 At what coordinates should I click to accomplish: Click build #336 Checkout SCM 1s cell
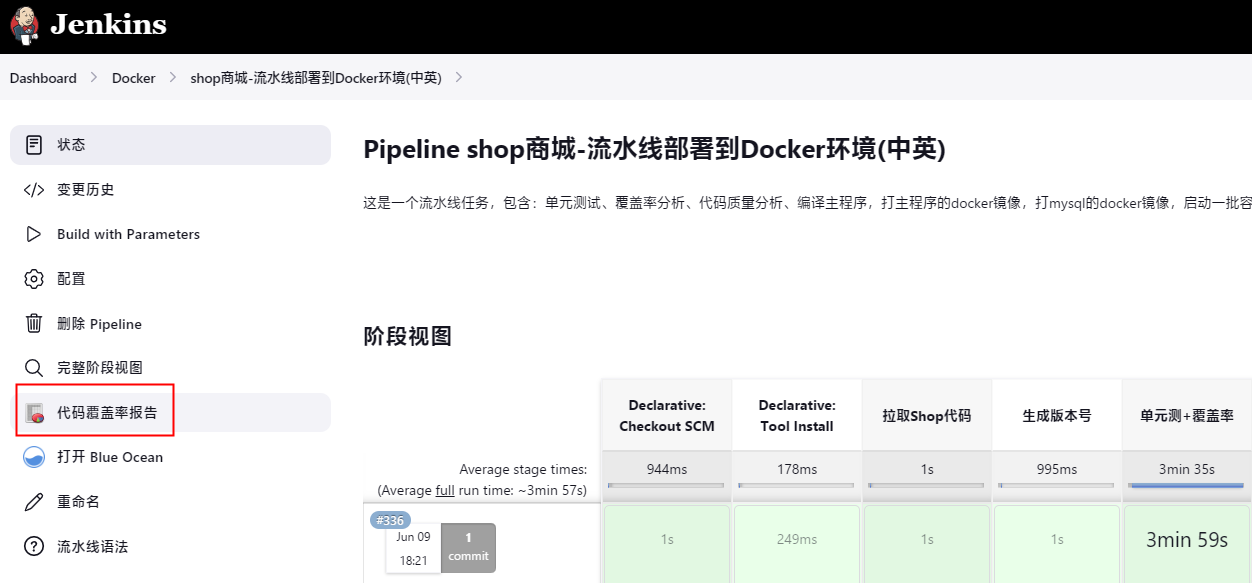[x=667, y=544]
